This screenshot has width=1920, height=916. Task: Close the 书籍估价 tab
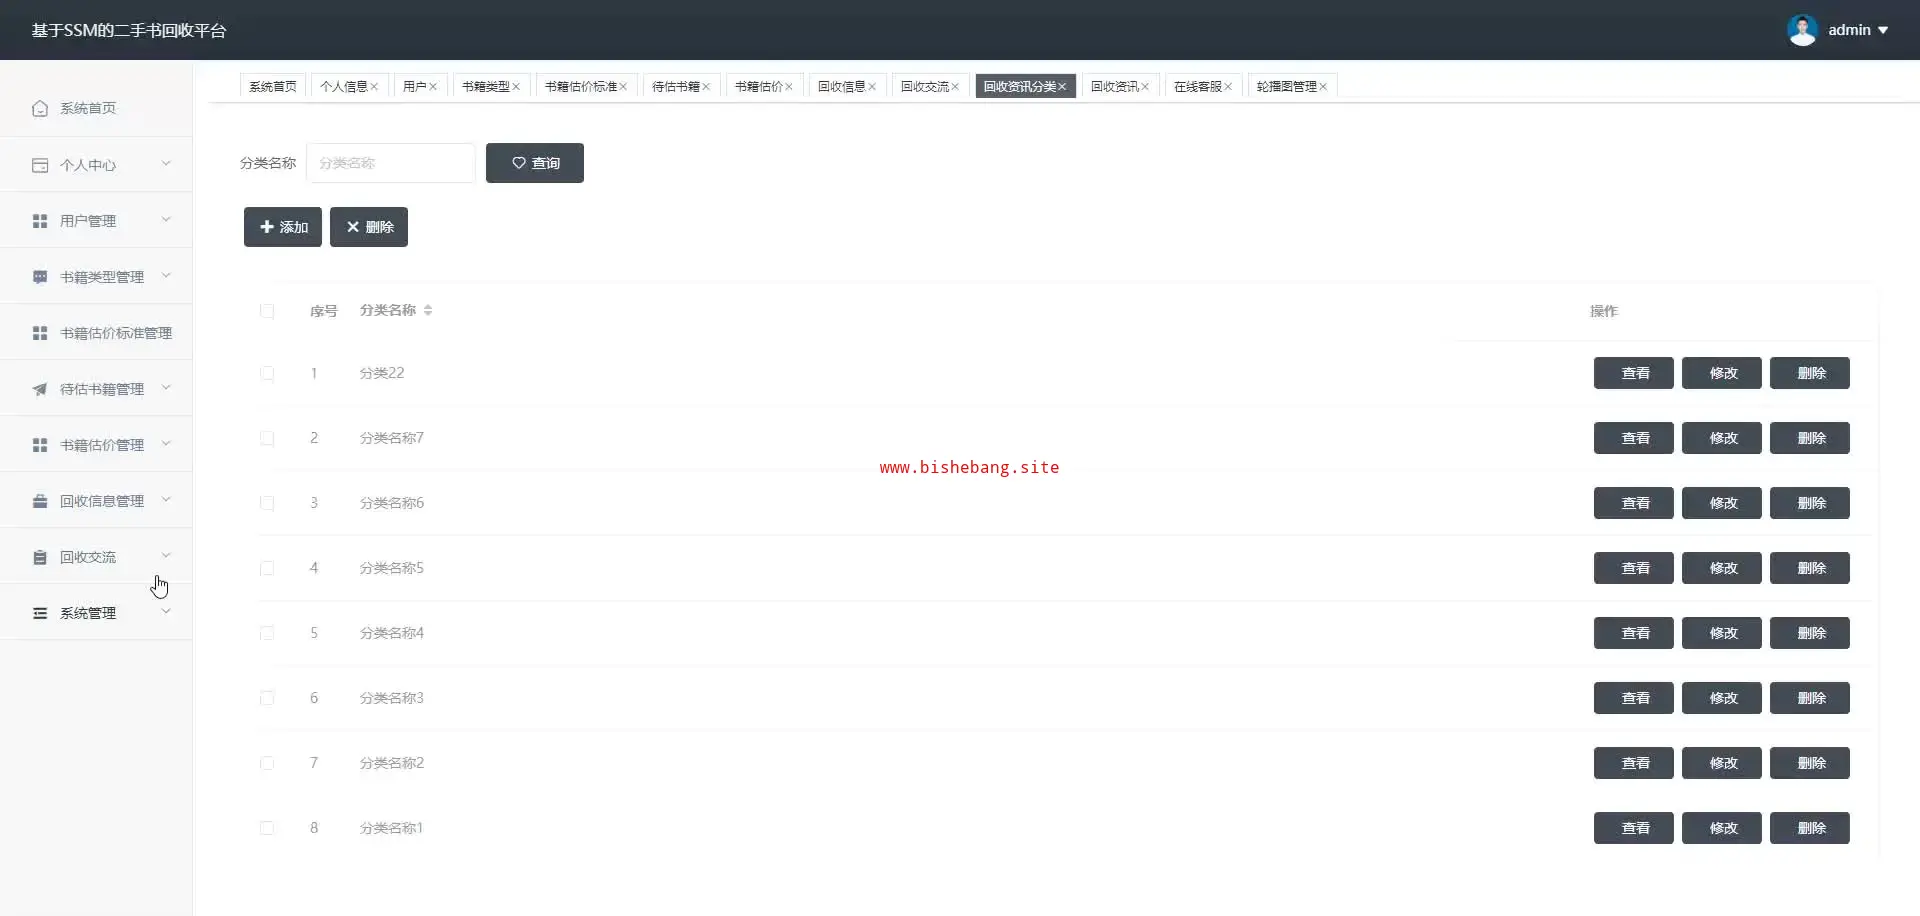789,87
